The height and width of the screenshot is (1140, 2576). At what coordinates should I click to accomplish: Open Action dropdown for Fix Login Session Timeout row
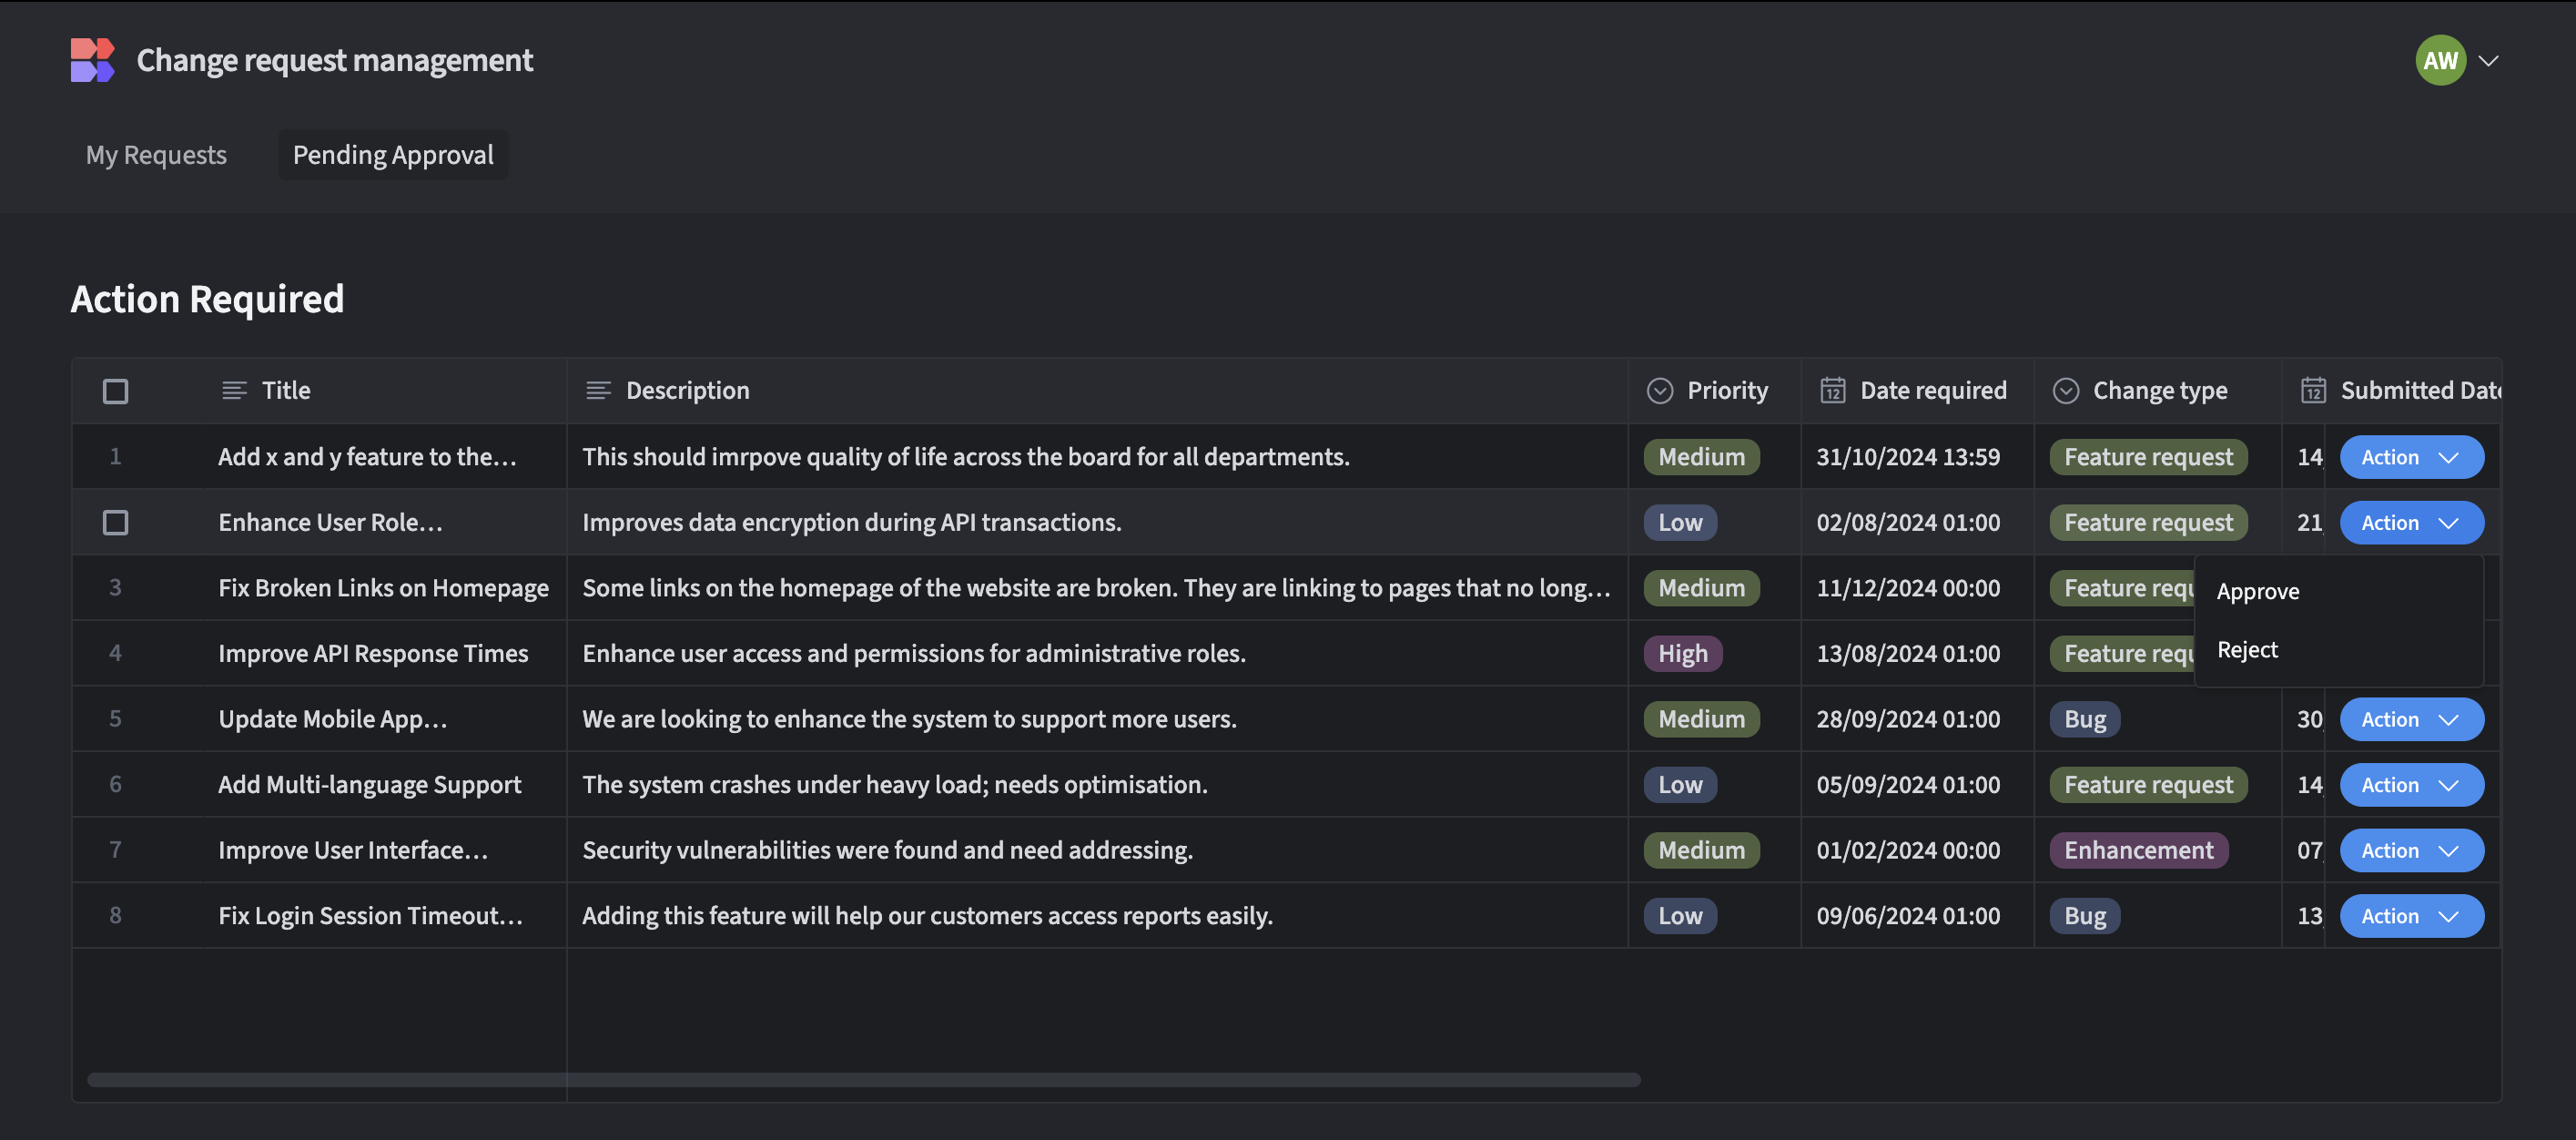(2411, 916)
